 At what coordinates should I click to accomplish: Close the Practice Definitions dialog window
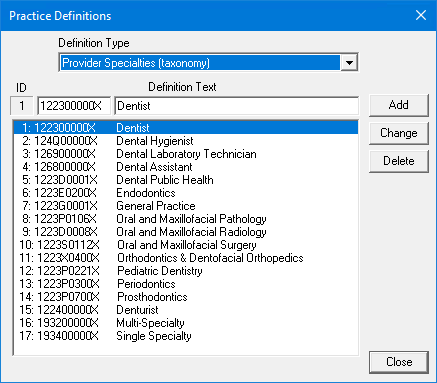tap(421, 15)
